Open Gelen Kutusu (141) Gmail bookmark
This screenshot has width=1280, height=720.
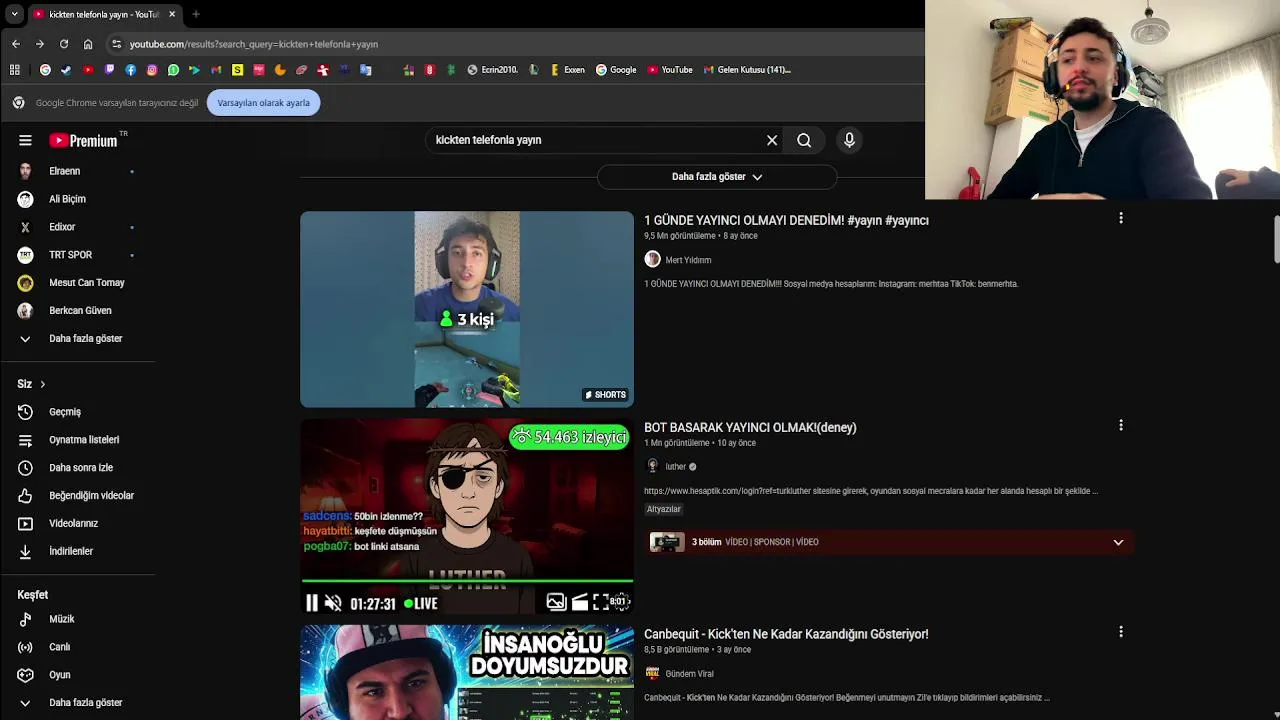tap(747, 70)
